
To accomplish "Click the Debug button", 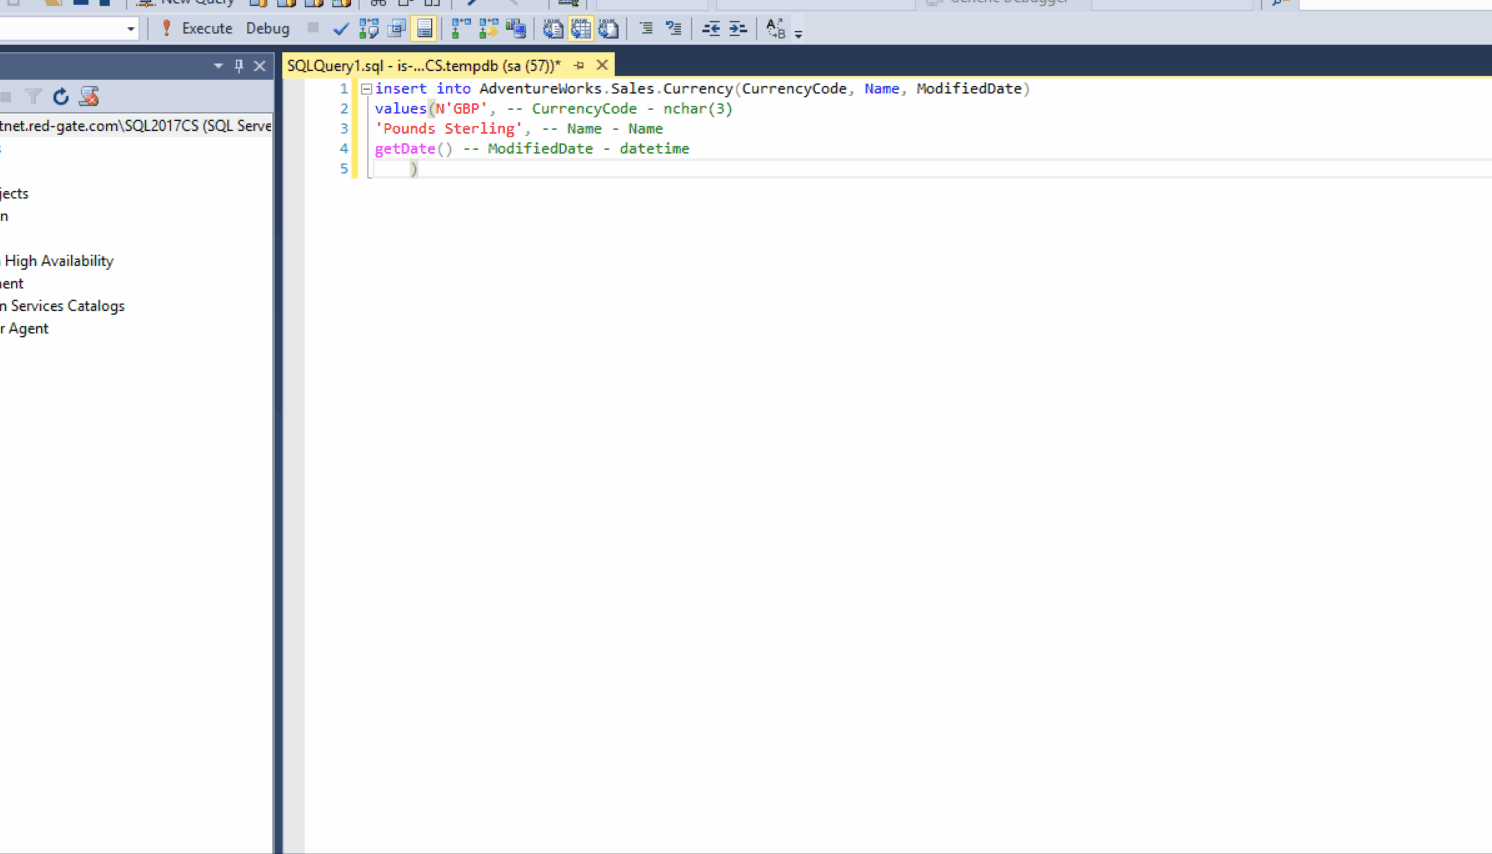I will click(x=267, y=29).
